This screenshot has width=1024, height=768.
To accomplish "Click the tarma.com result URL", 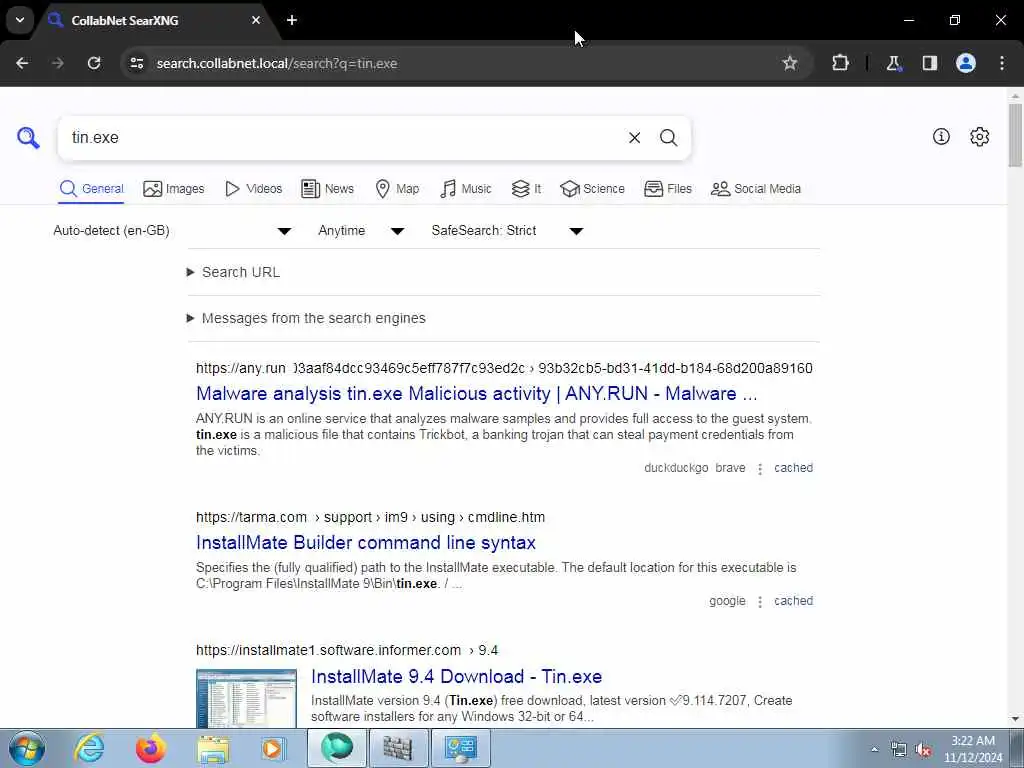I will [370, 517].
